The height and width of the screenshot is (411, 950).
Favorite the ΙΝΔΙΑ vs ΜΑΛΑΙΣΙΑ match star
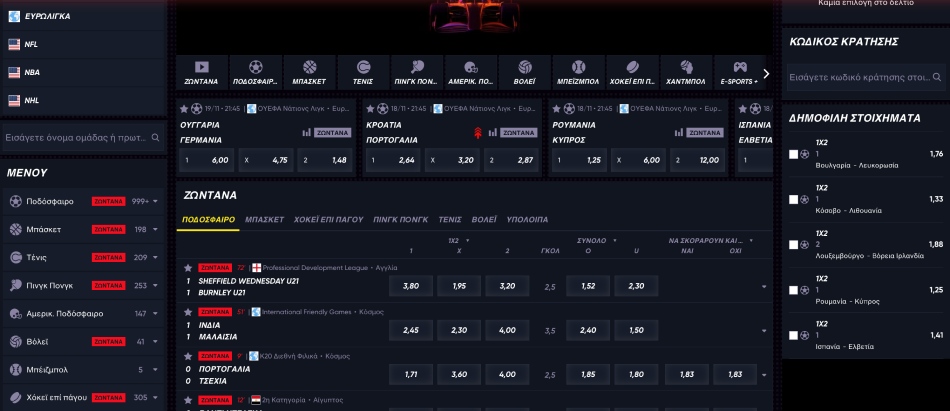tap(188, 312)
